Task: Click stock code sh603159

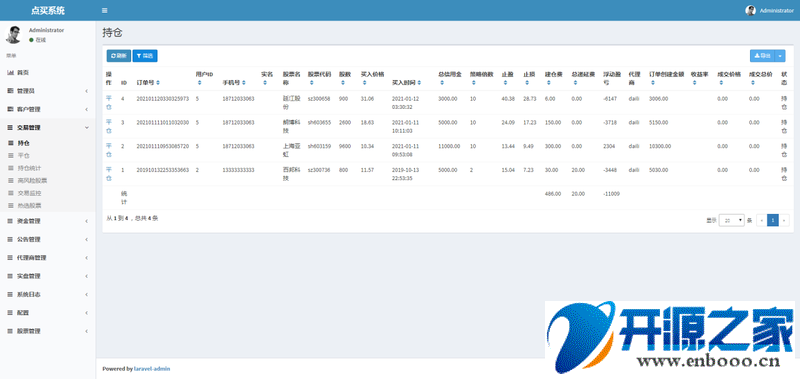Action: point(319,146)
